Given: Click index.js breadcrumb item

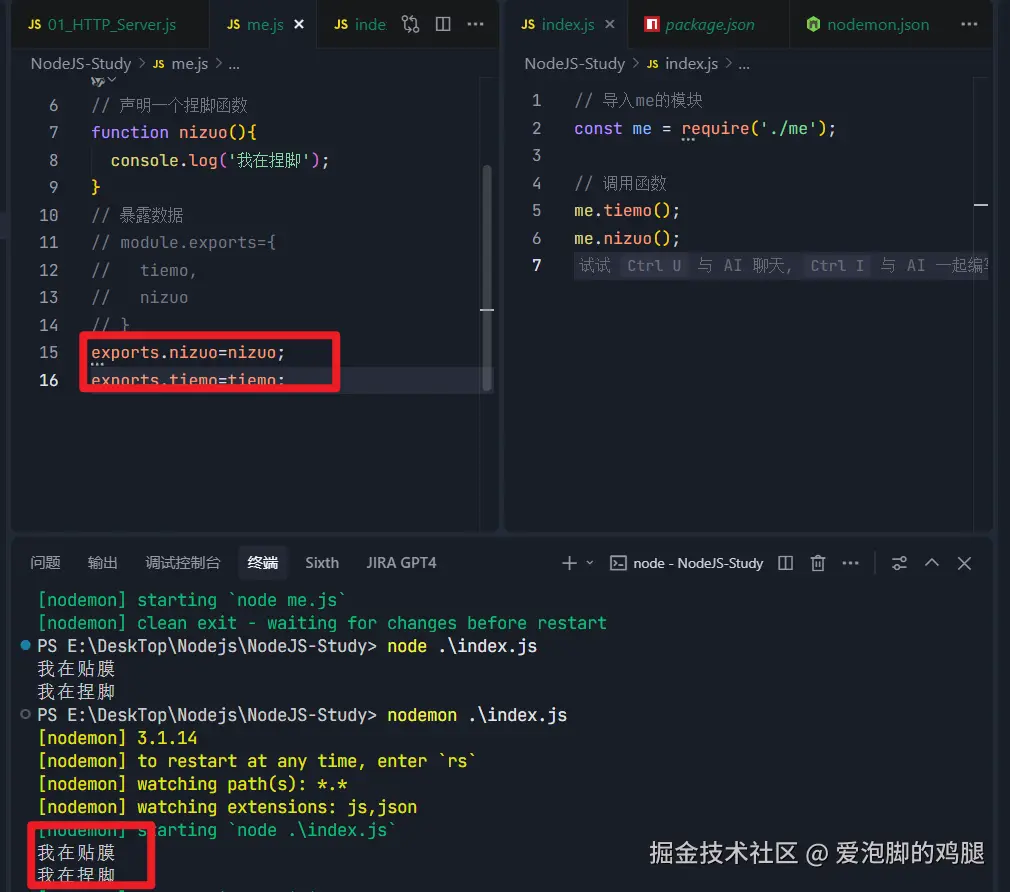Looking at the screenshot, I should (682, 64).
